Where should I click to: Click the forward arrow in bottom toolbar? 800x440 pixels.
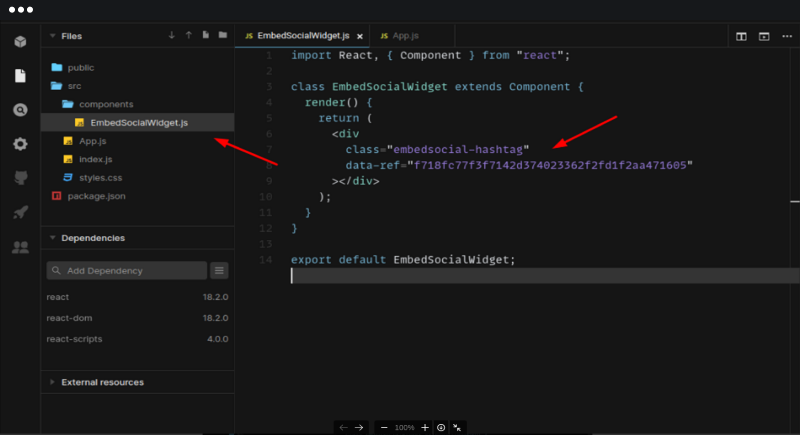coord(359,427)
